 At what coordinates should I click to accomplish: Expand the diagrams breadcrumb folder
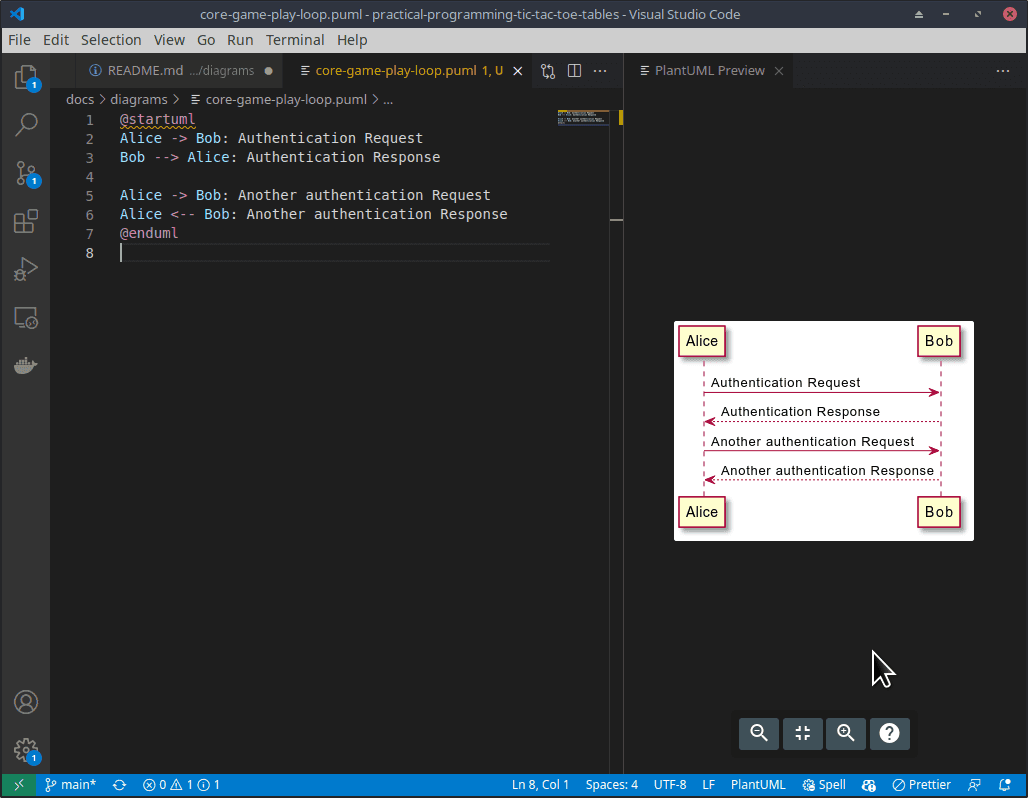(138, 99)
